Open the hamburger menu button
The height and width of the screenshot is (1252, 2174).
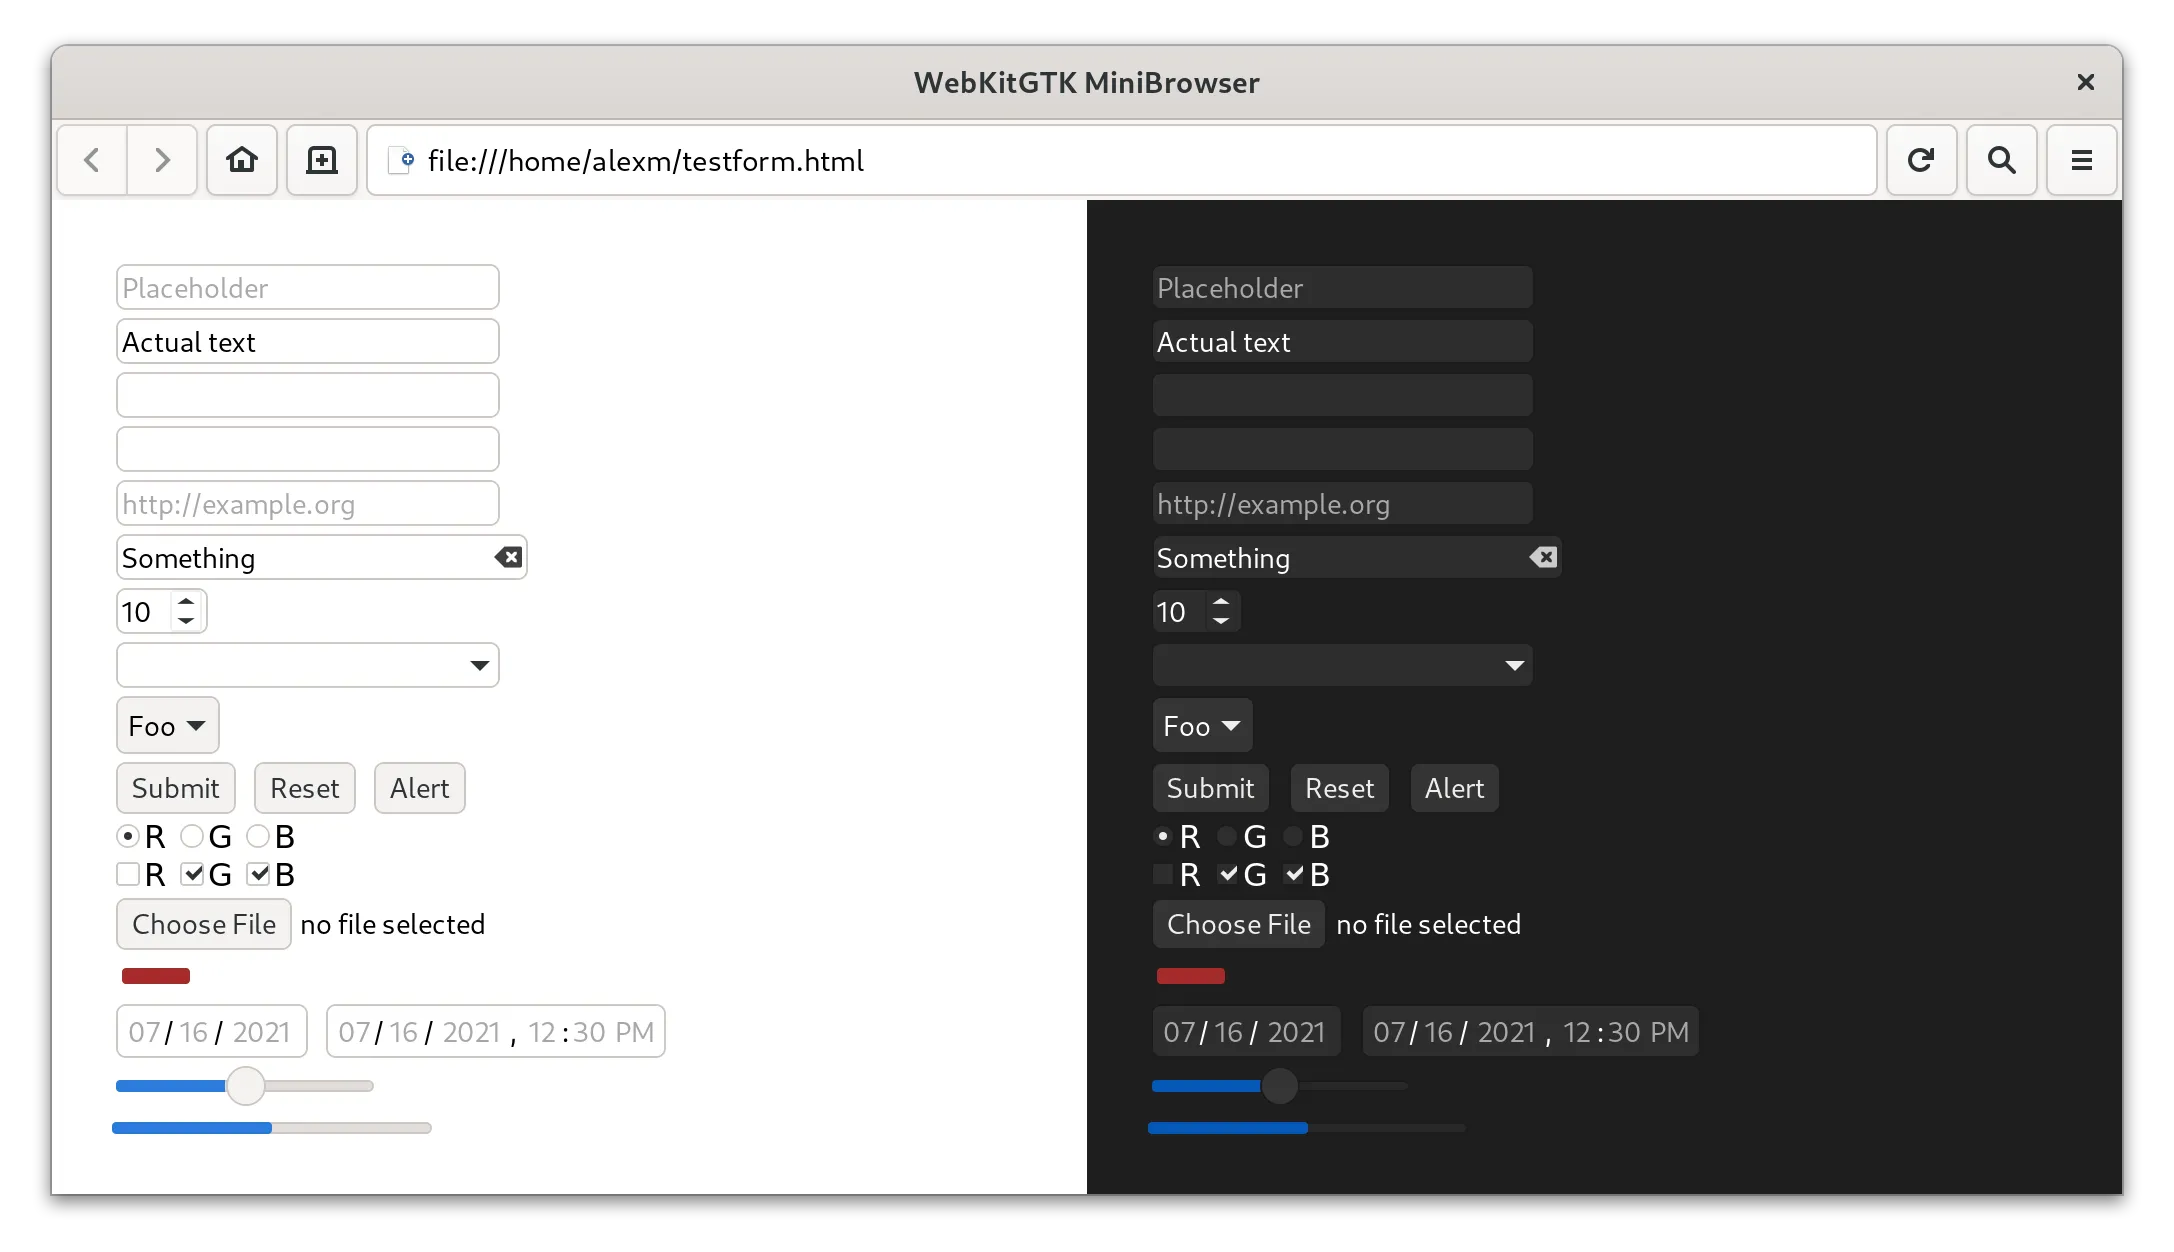(x=2081, y=160)
